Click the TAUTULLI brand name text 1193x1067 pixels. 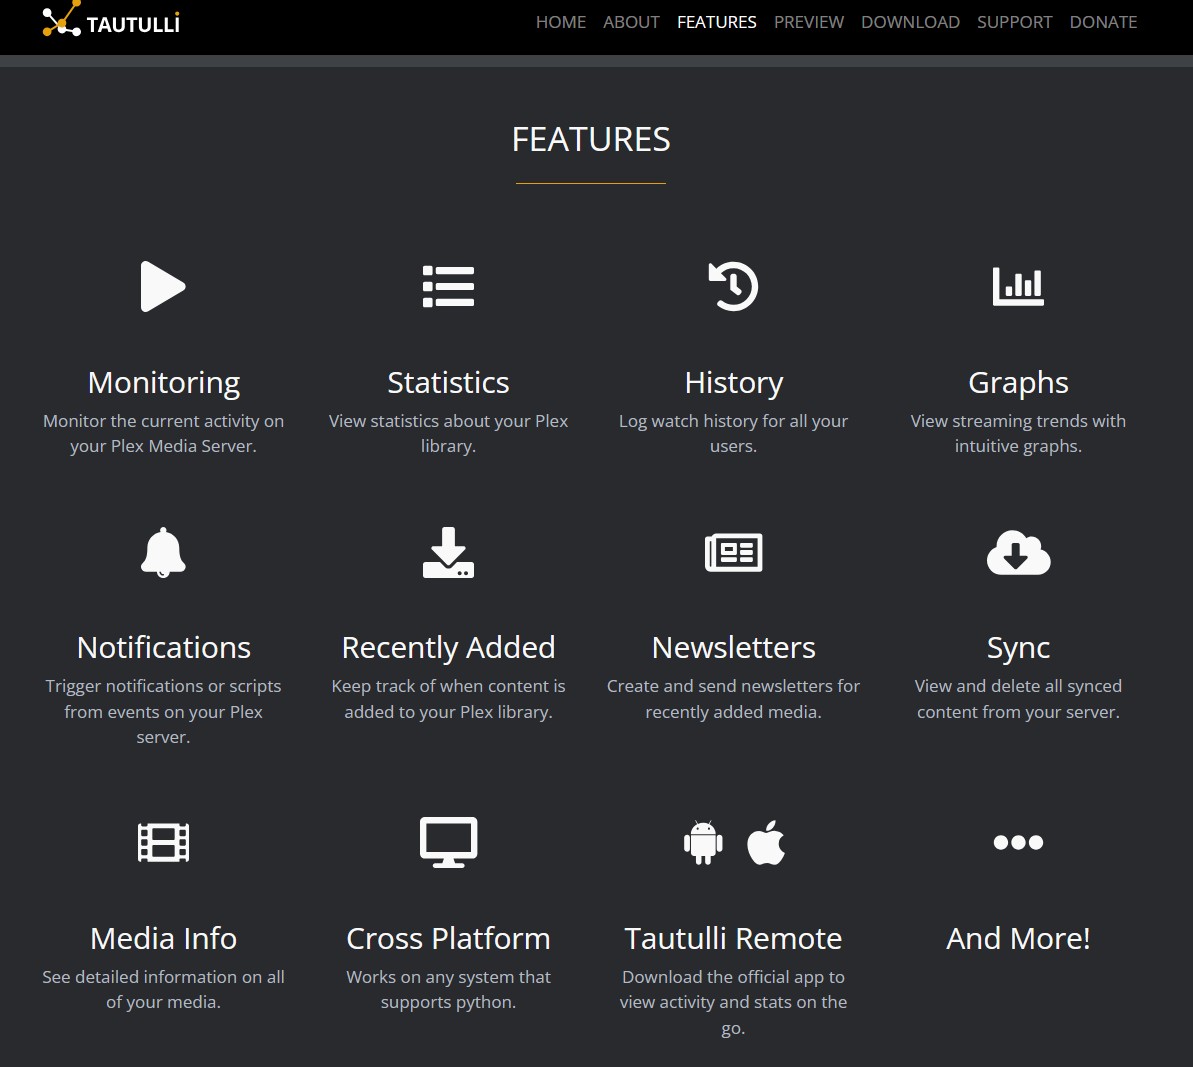pos(133,24)
